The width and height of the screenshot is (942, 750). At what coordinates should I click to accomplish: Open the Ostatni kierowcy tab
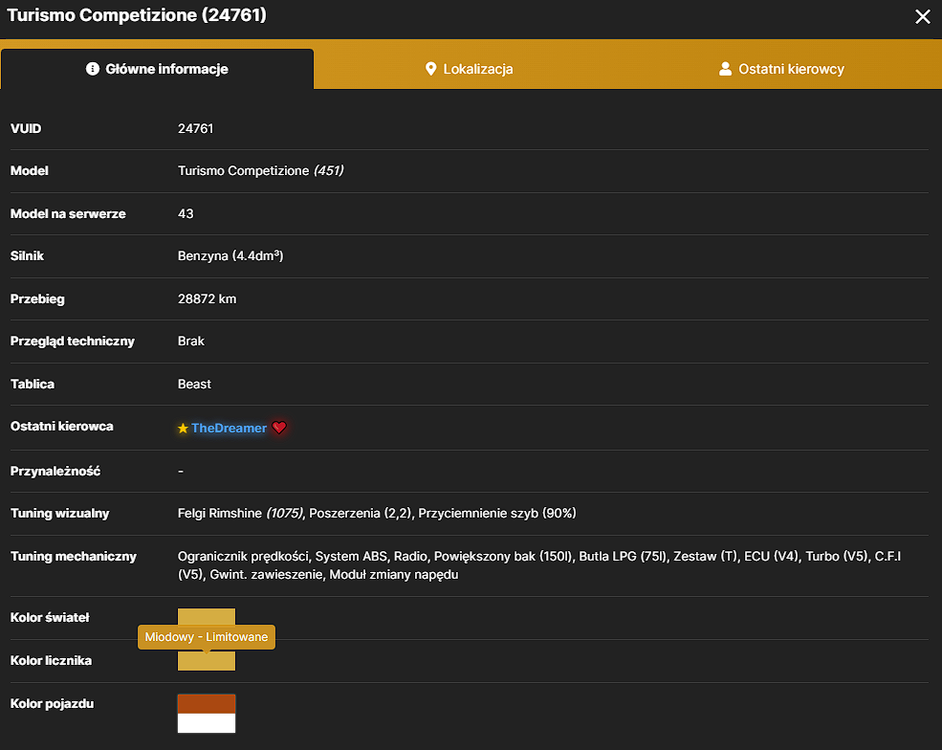click(x=782, y=69)
